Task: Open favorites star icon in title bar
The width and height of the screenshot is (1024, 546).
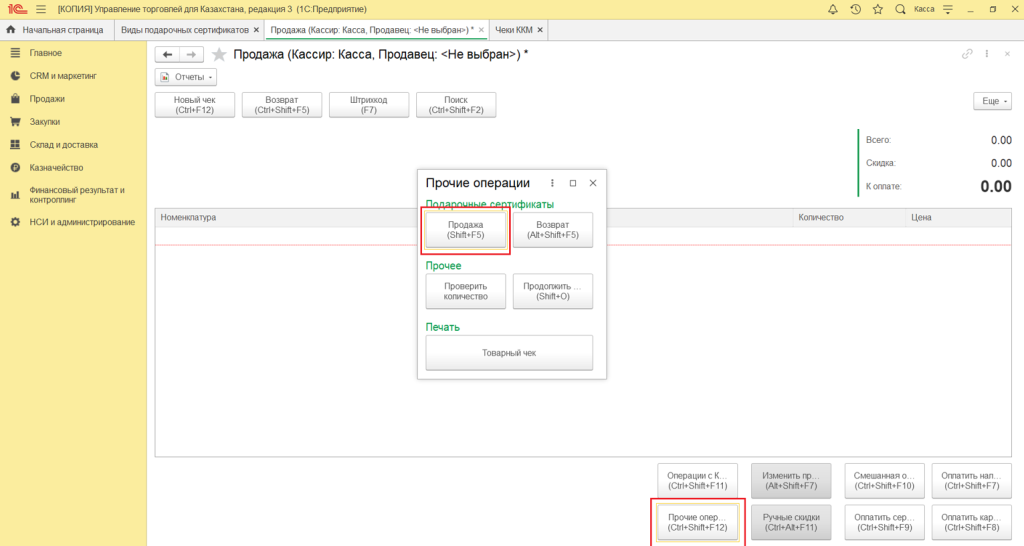Action: click(x=878, y=9)
